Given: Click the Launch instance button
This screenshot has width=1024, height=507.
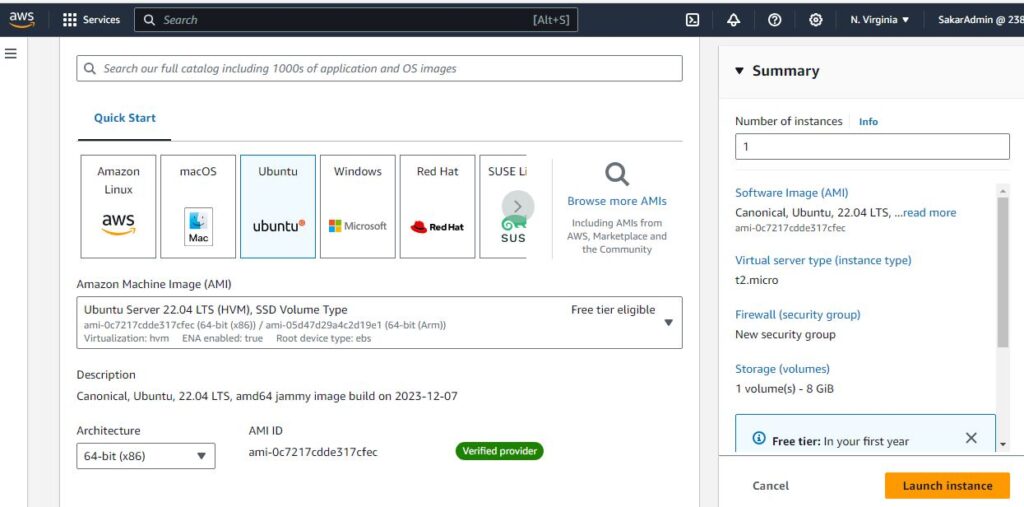Looking at the screenshot, I should click(x=947, y=485).
